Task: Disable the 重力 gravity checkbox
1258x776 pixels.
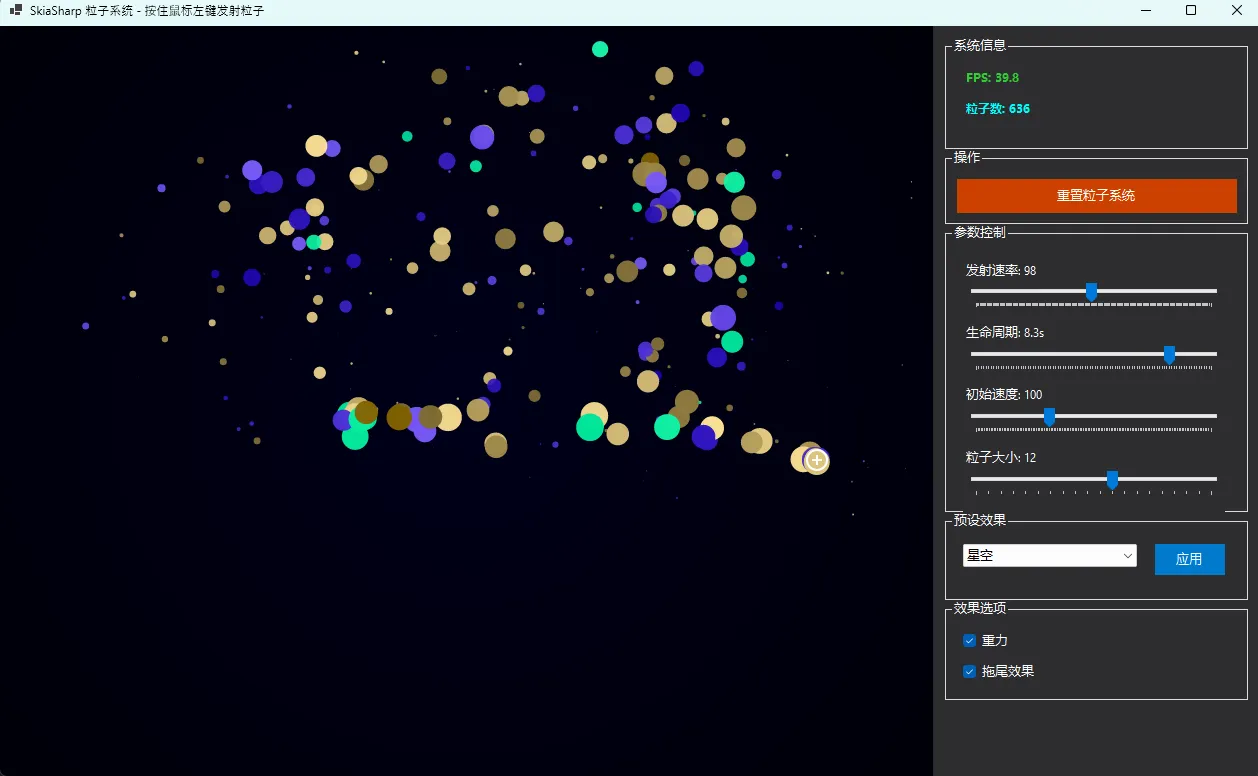Action: pyautogui.click(x=969, y=640)
